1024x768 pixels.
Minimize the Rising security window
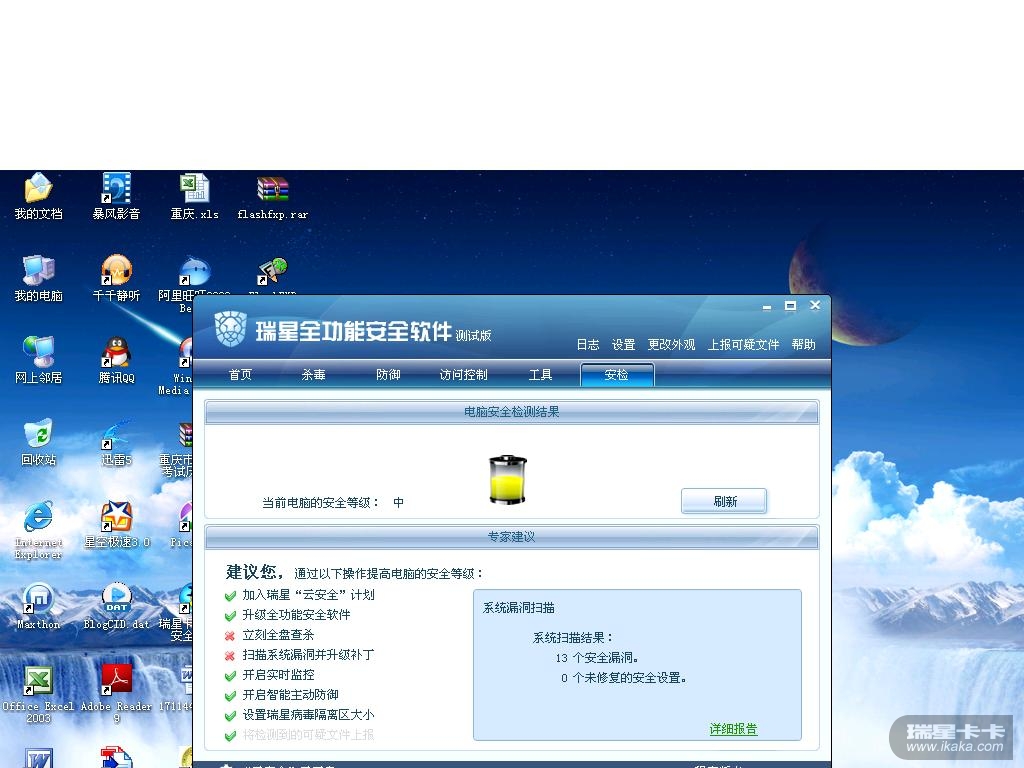point(767,306)
